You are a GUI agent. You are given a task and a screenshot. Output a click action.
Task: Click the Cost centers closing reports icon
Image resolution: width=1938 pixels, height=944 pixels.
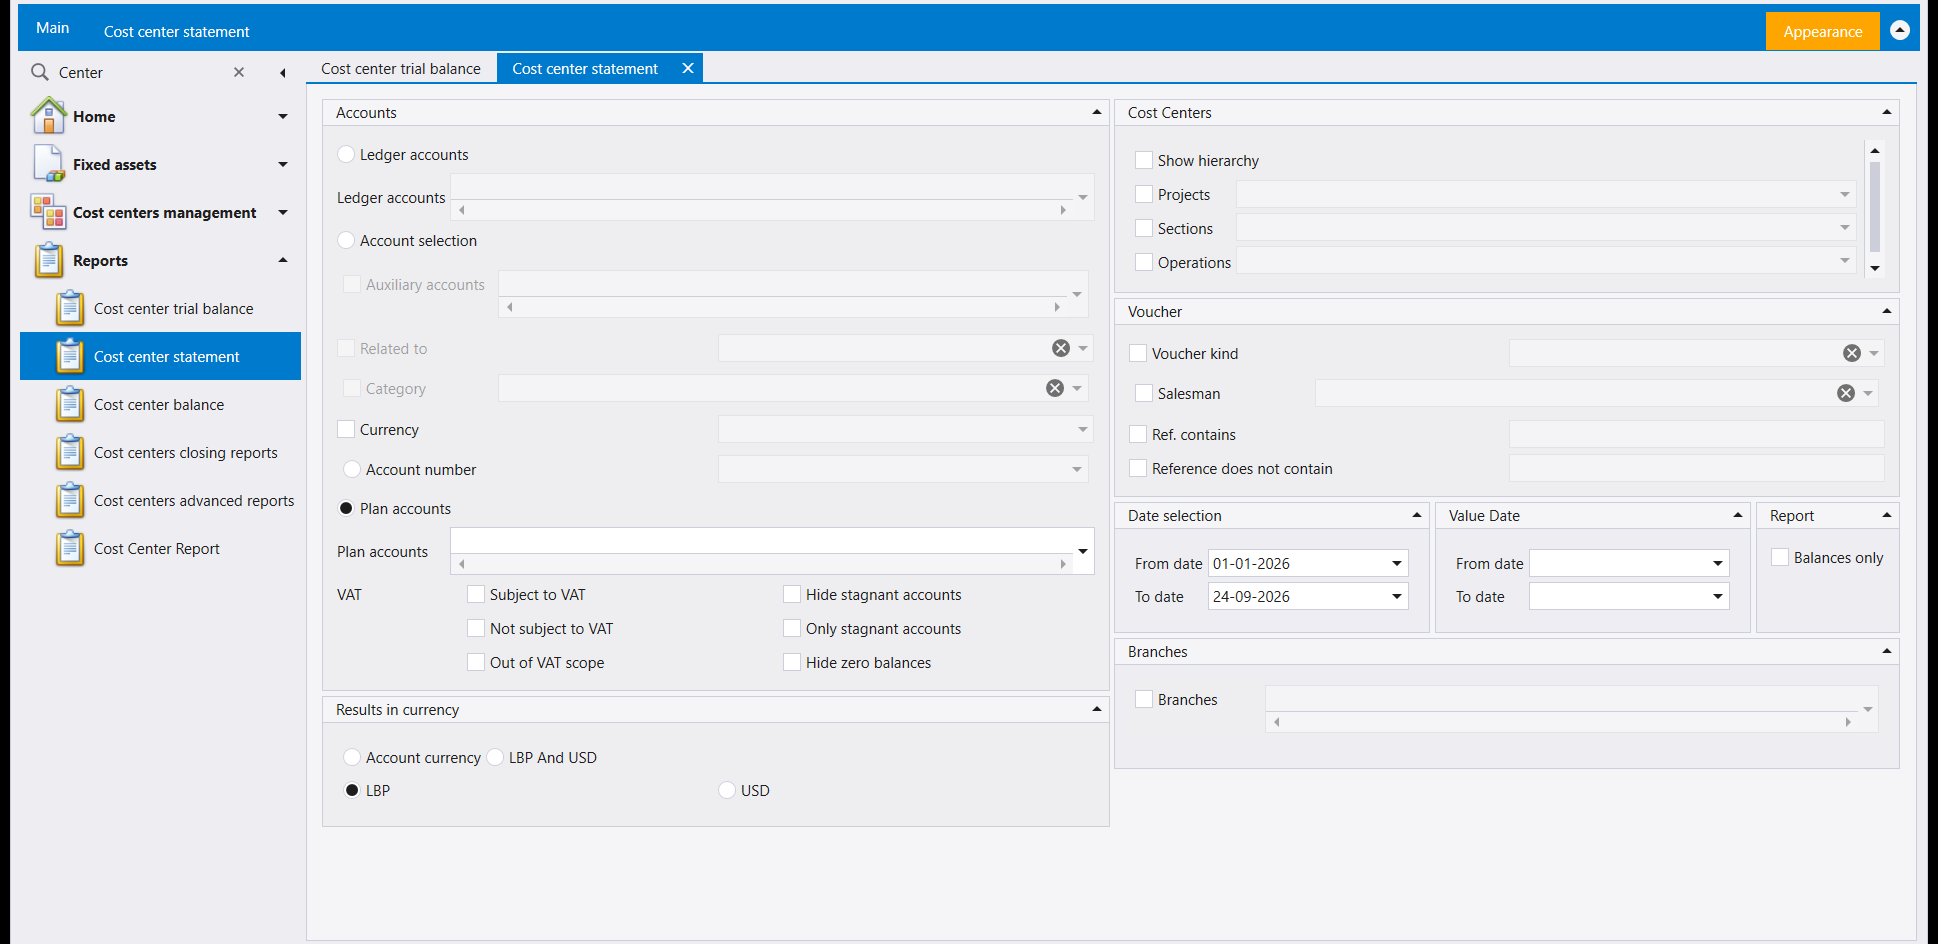(x=70, y=452)
